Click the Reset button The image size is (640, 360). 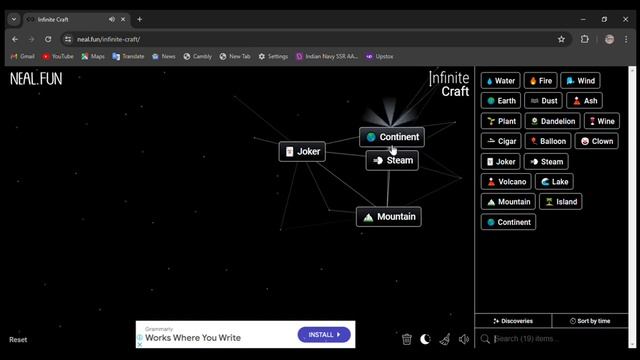pos(18,340)
